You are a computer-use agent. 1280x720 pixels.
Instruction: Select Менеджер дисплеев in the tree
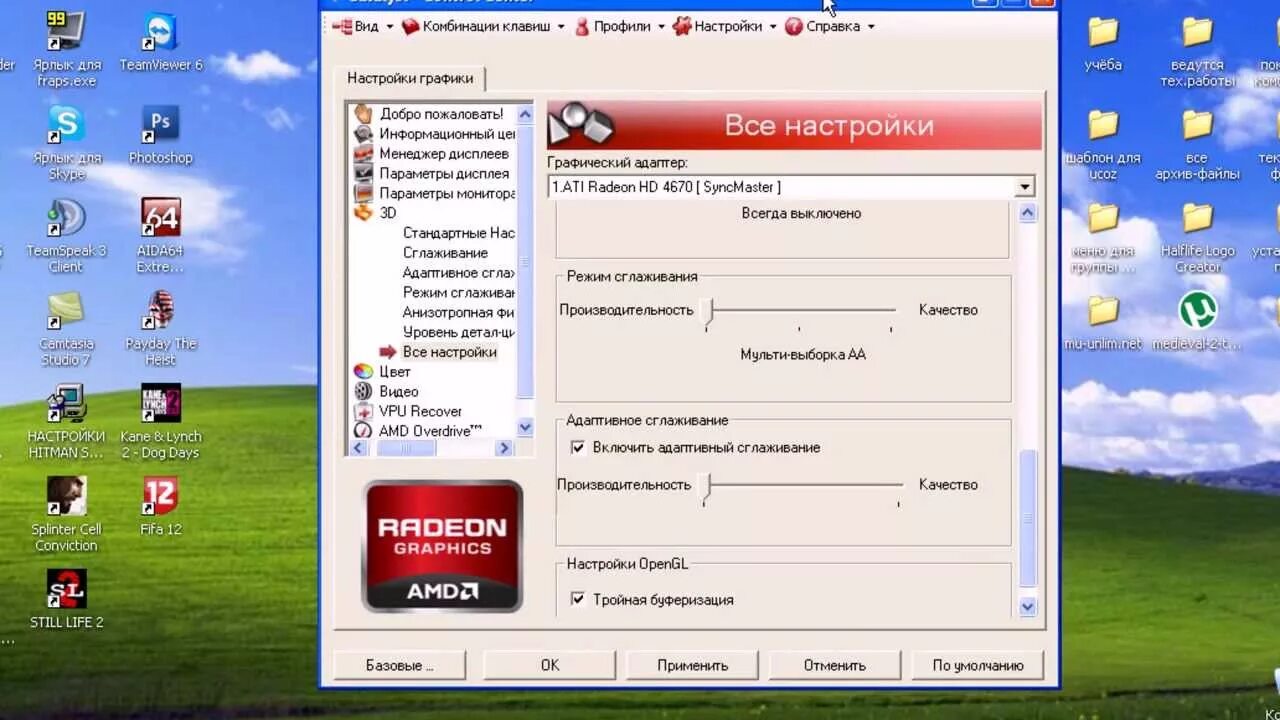tap(444, 154)
